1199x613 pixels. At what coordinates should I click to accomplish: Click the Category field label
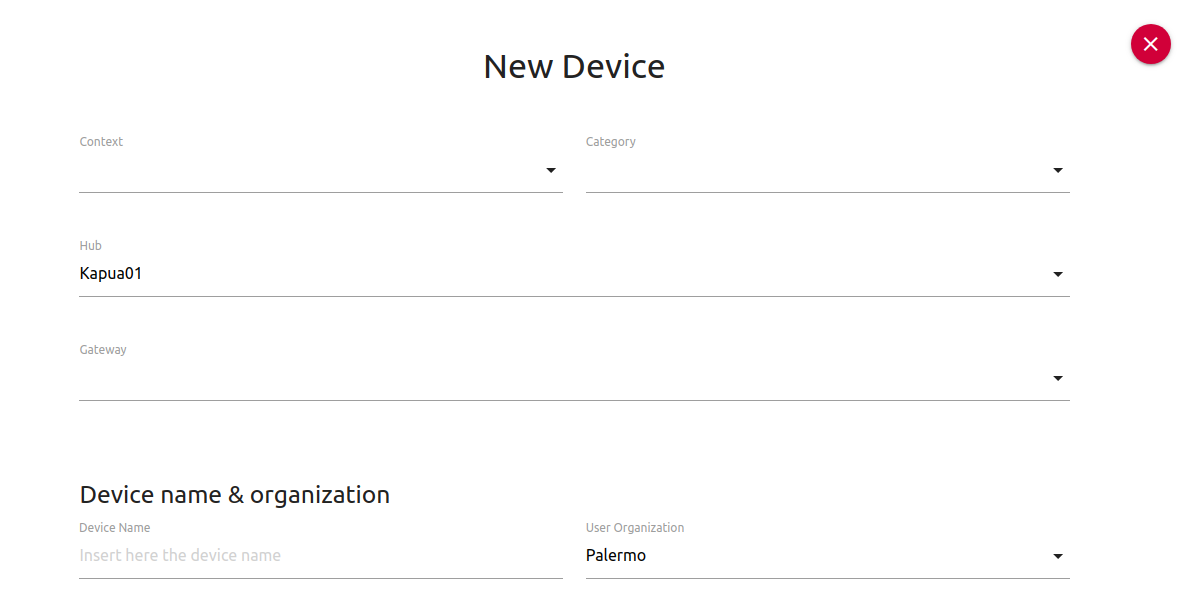[x=611, y=142]
